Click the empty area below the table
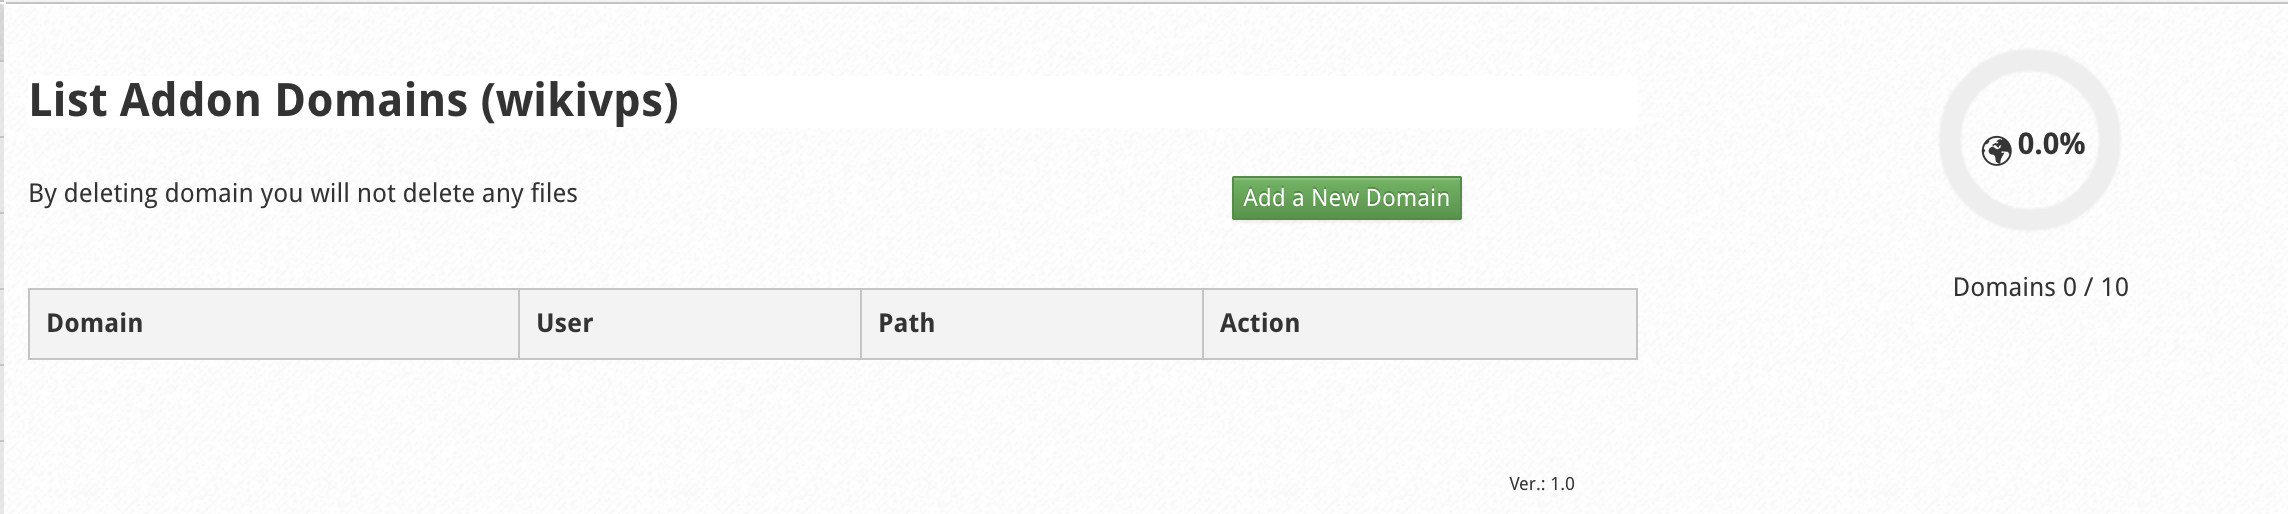2288x514 pixels. tap(832, 420)
